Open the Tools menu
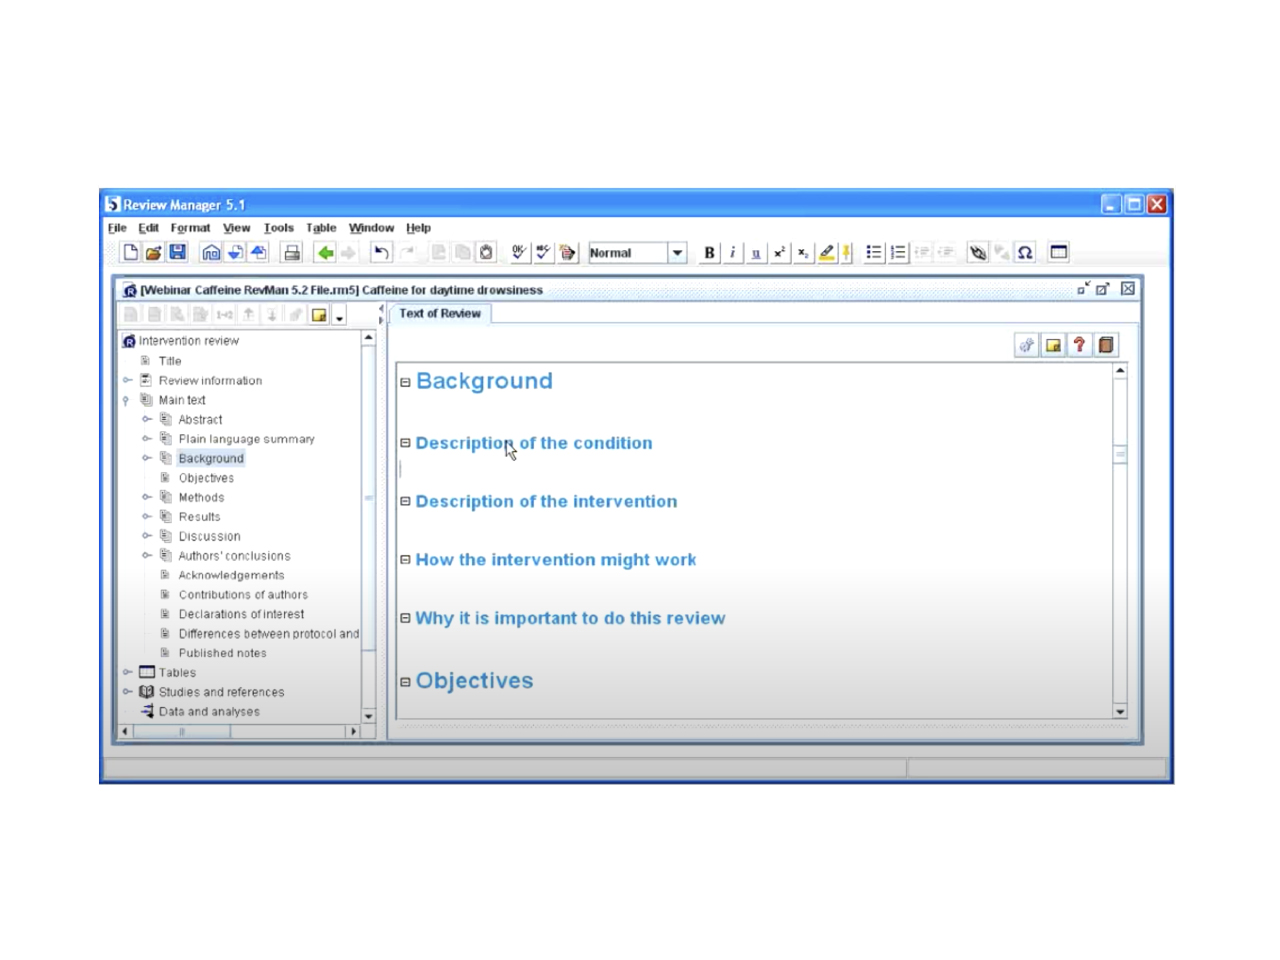This screenshot has height=960, width=1280. pyautogui.click(x=279, y=228)
